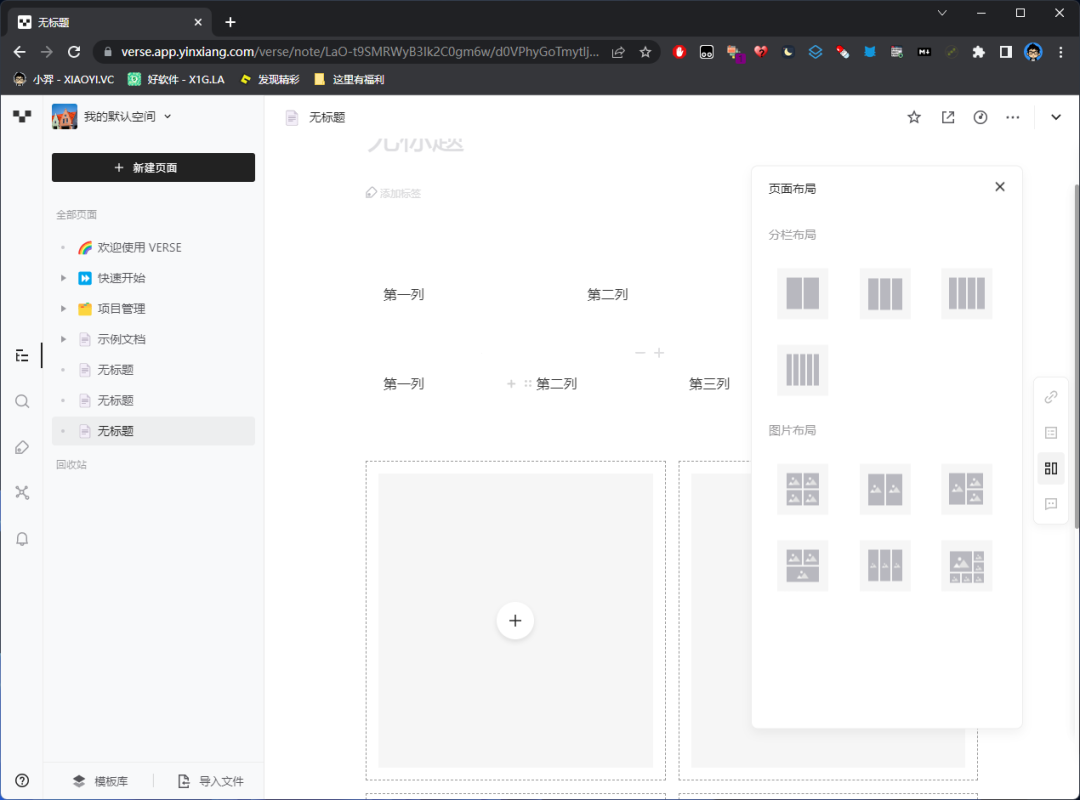This screenshot has width=1080, height=800.
Task: Expand the 快速开始 tree item
Action: 64,278
